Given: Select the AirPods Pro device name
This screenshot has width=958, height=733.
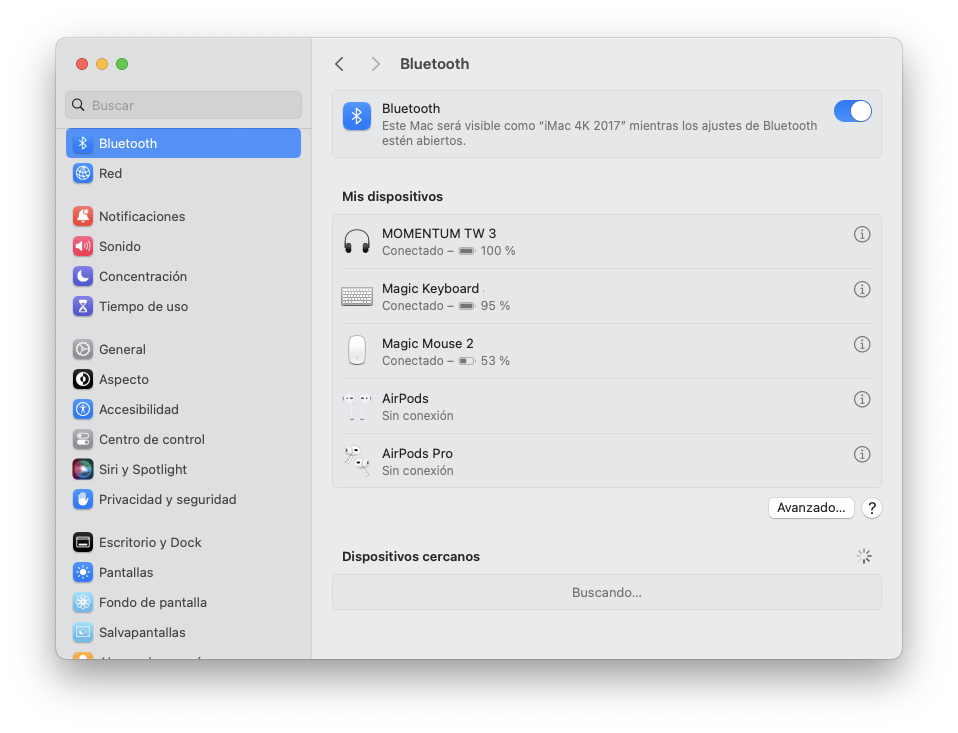Looking at the screenshot, I should [x=417, y=453].
